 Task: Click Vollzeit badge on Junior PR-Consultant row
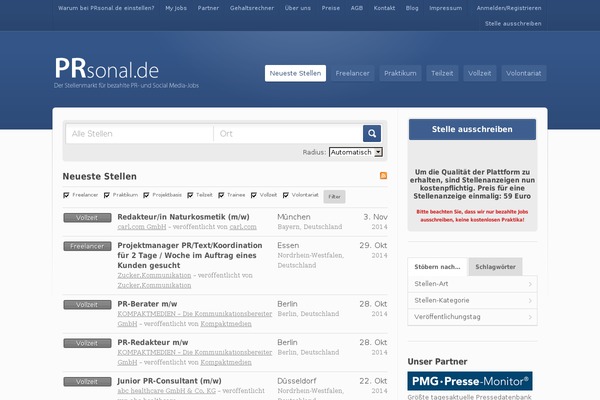click(87, 382)
